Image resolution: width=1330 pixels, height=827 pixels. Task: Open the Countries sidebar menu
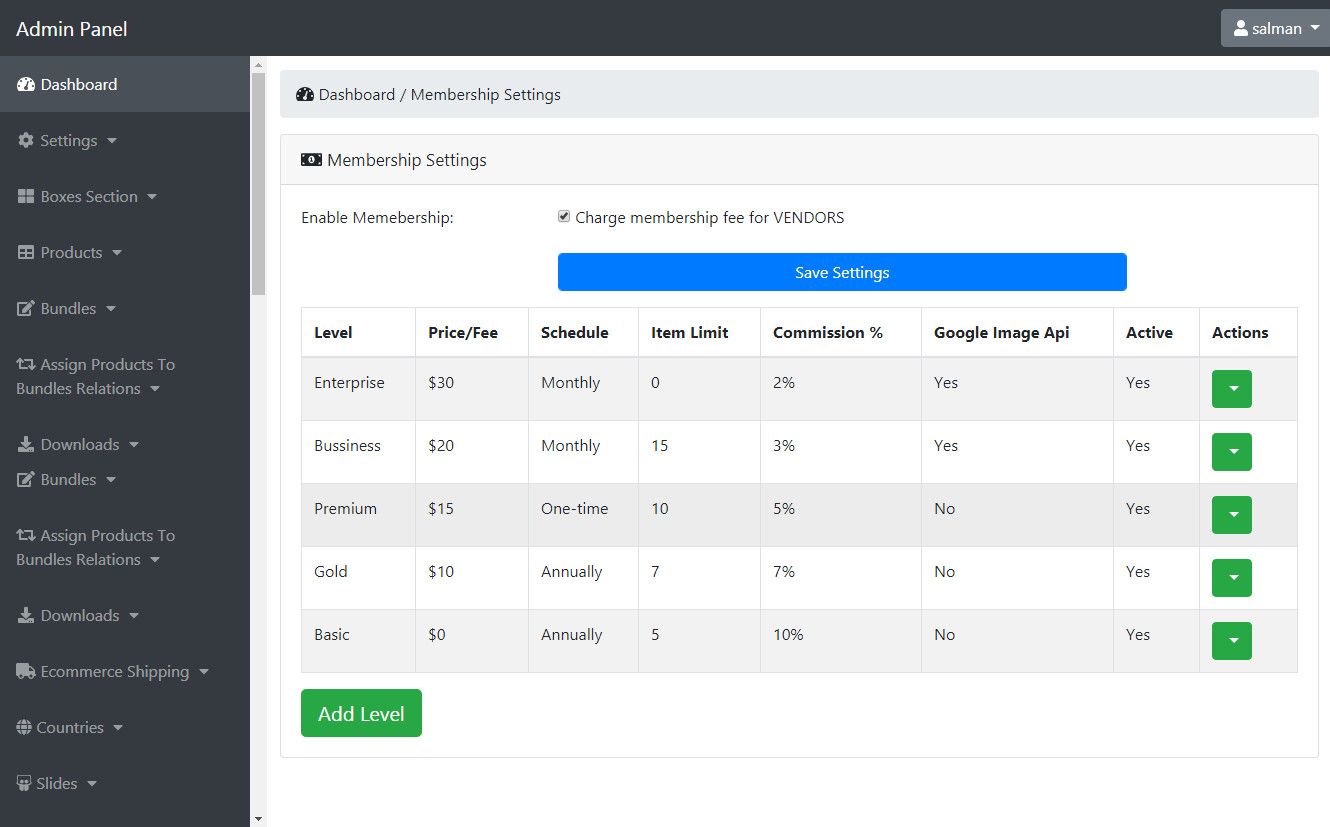point(70,728)
